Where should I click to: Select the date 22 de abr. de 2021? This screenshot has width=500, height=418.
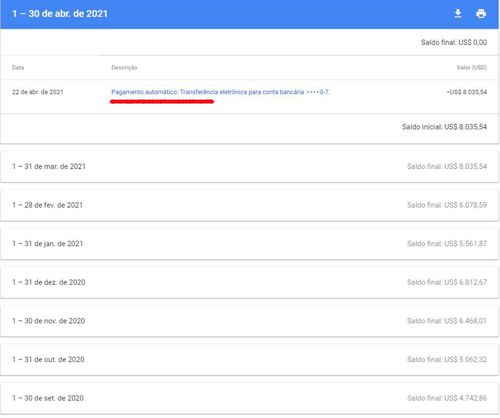(x=38, y=92)
